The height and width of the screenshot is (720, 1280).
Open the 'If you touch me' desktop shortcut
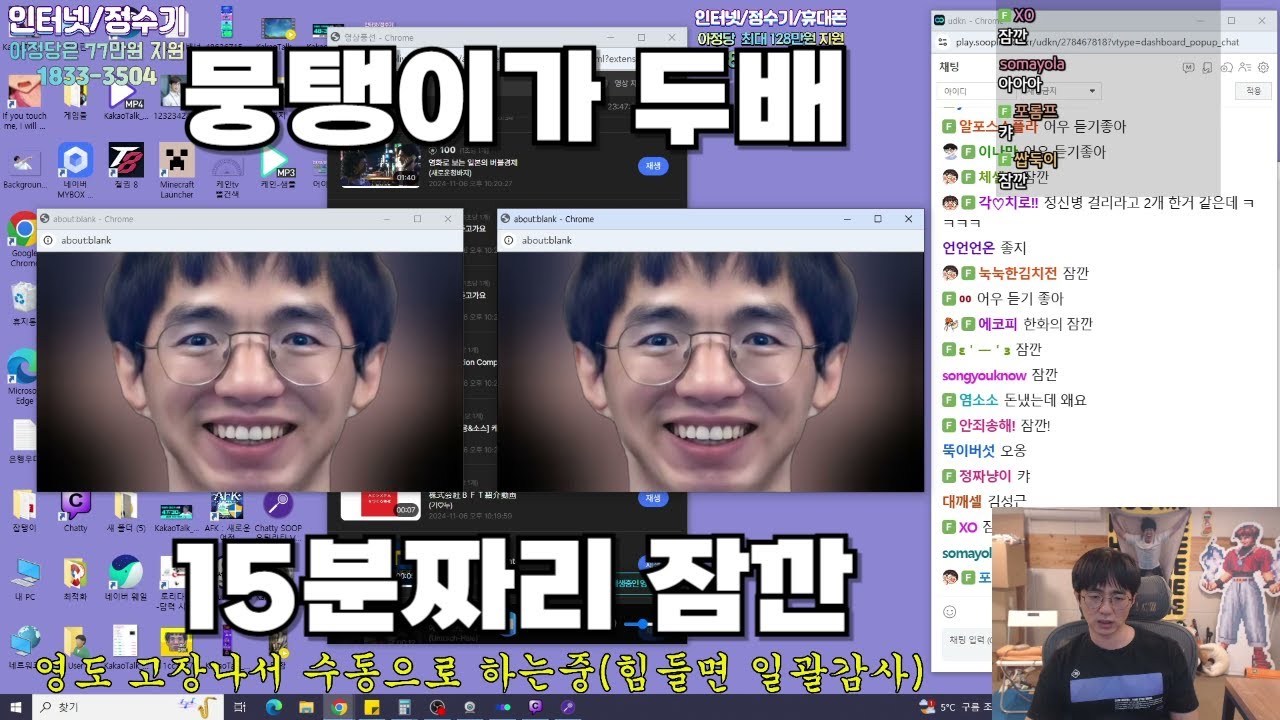[24, 104]
